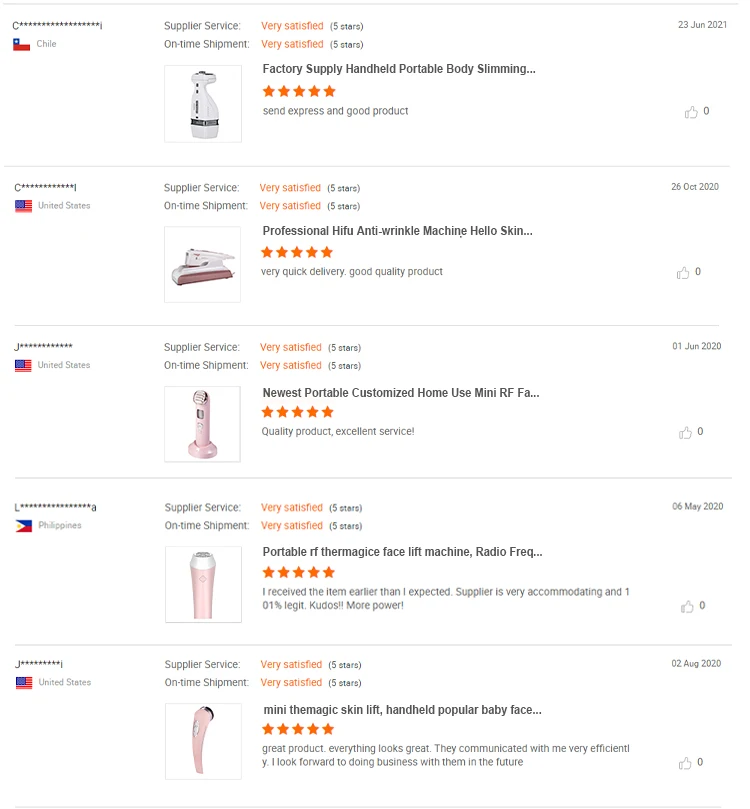Viewport: 750px width, 809px height.
Task: Open the mini themagic skin lift link
Action: tap(402, 710)
